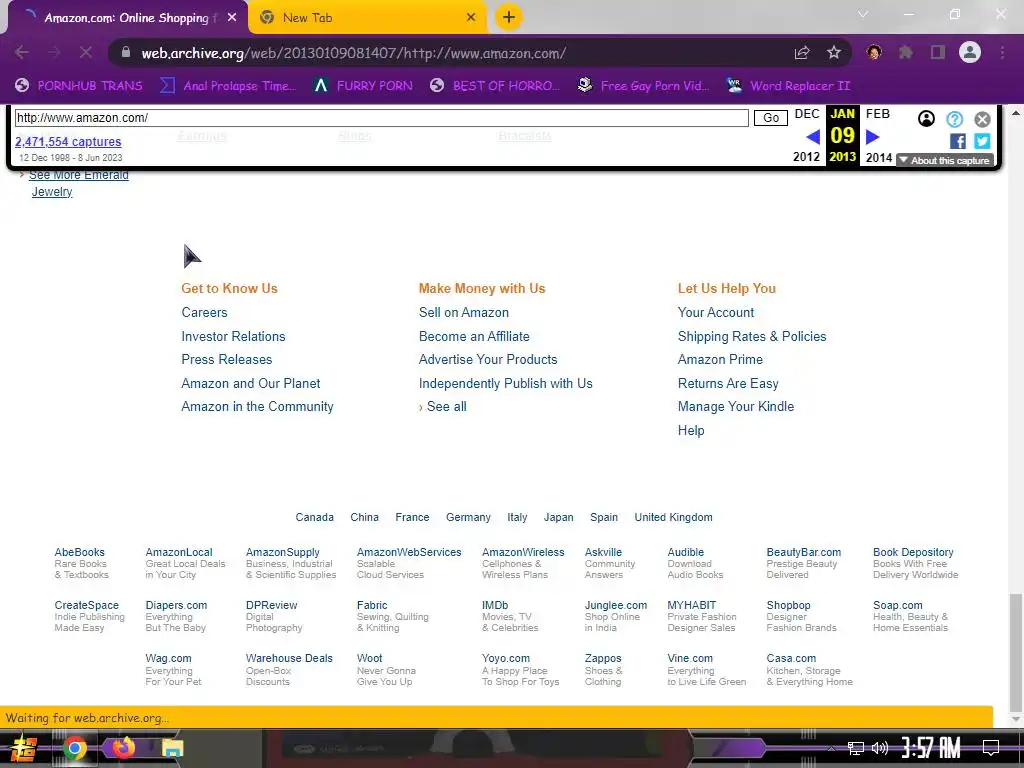Open the Chrome profile avatar

[970, 52]
